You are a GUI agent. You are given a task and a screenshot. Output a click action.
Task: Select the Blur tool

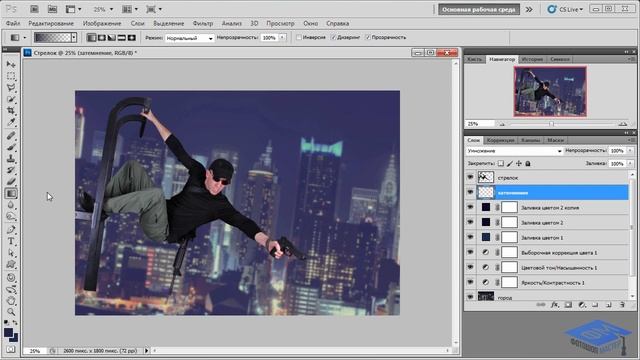pos(11,205)
